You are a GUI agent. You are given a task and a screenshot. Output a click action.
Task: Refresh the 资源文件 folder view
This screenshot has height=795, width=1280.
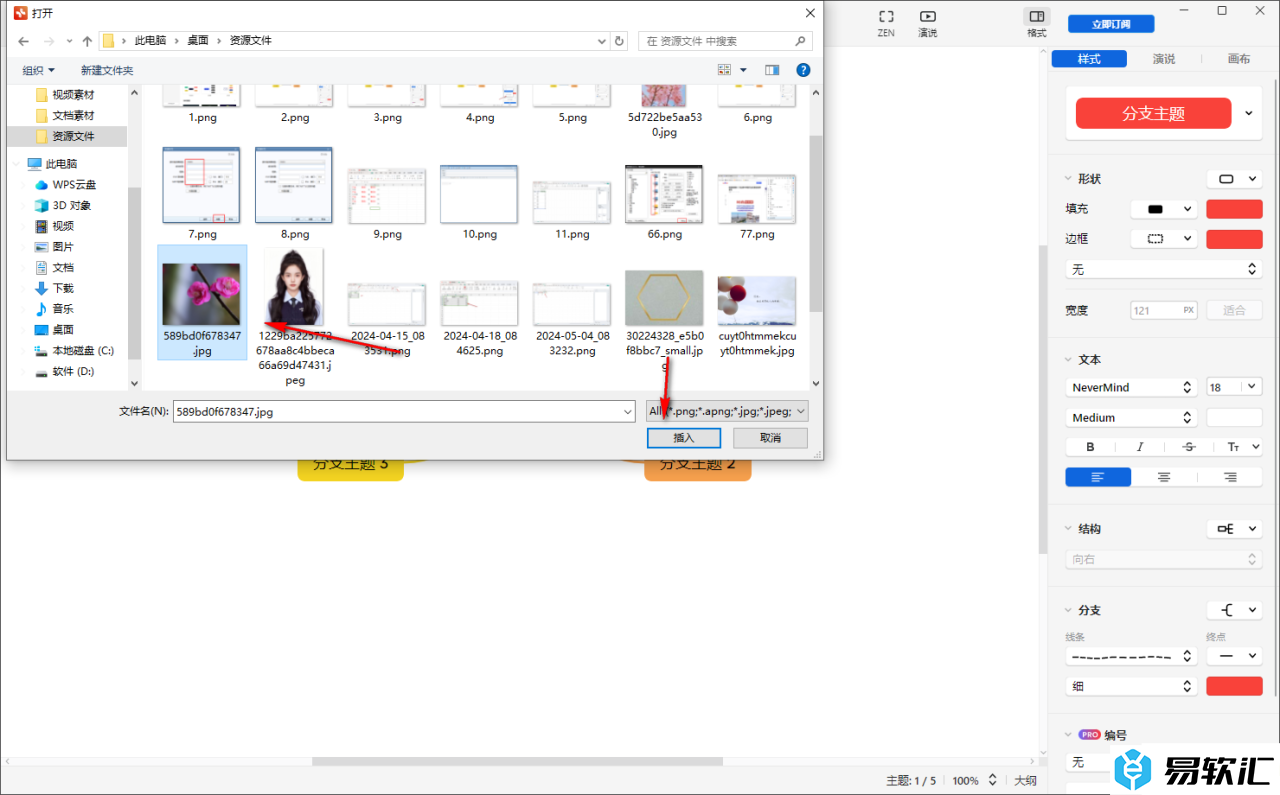coord(619,41)
